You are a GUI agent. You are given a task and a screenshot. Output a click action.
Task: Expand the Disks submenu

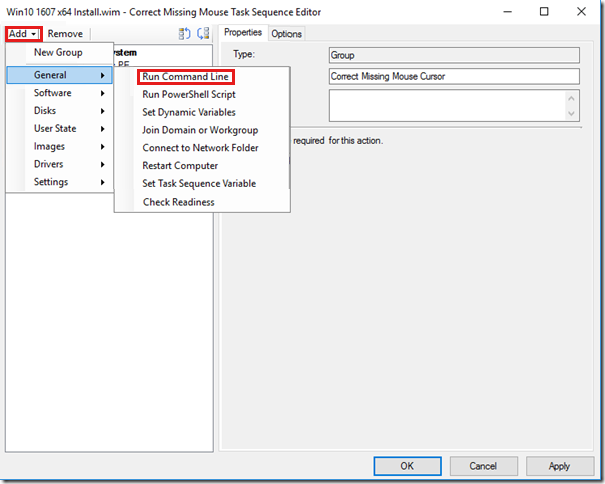pos(60,111)
